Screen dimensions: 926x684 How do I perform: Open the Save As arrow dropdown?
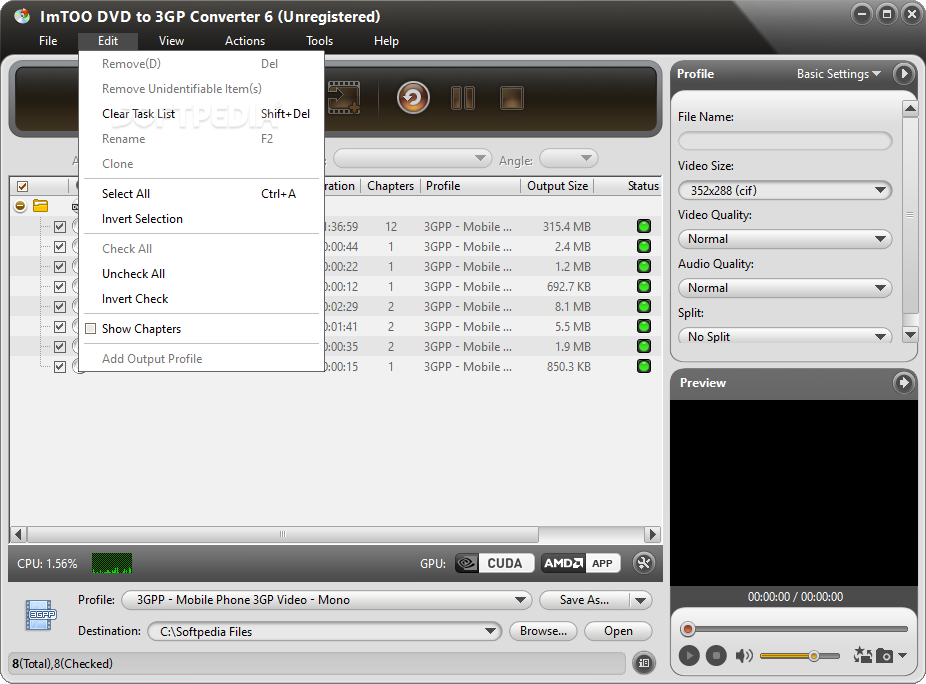(641, 600)
